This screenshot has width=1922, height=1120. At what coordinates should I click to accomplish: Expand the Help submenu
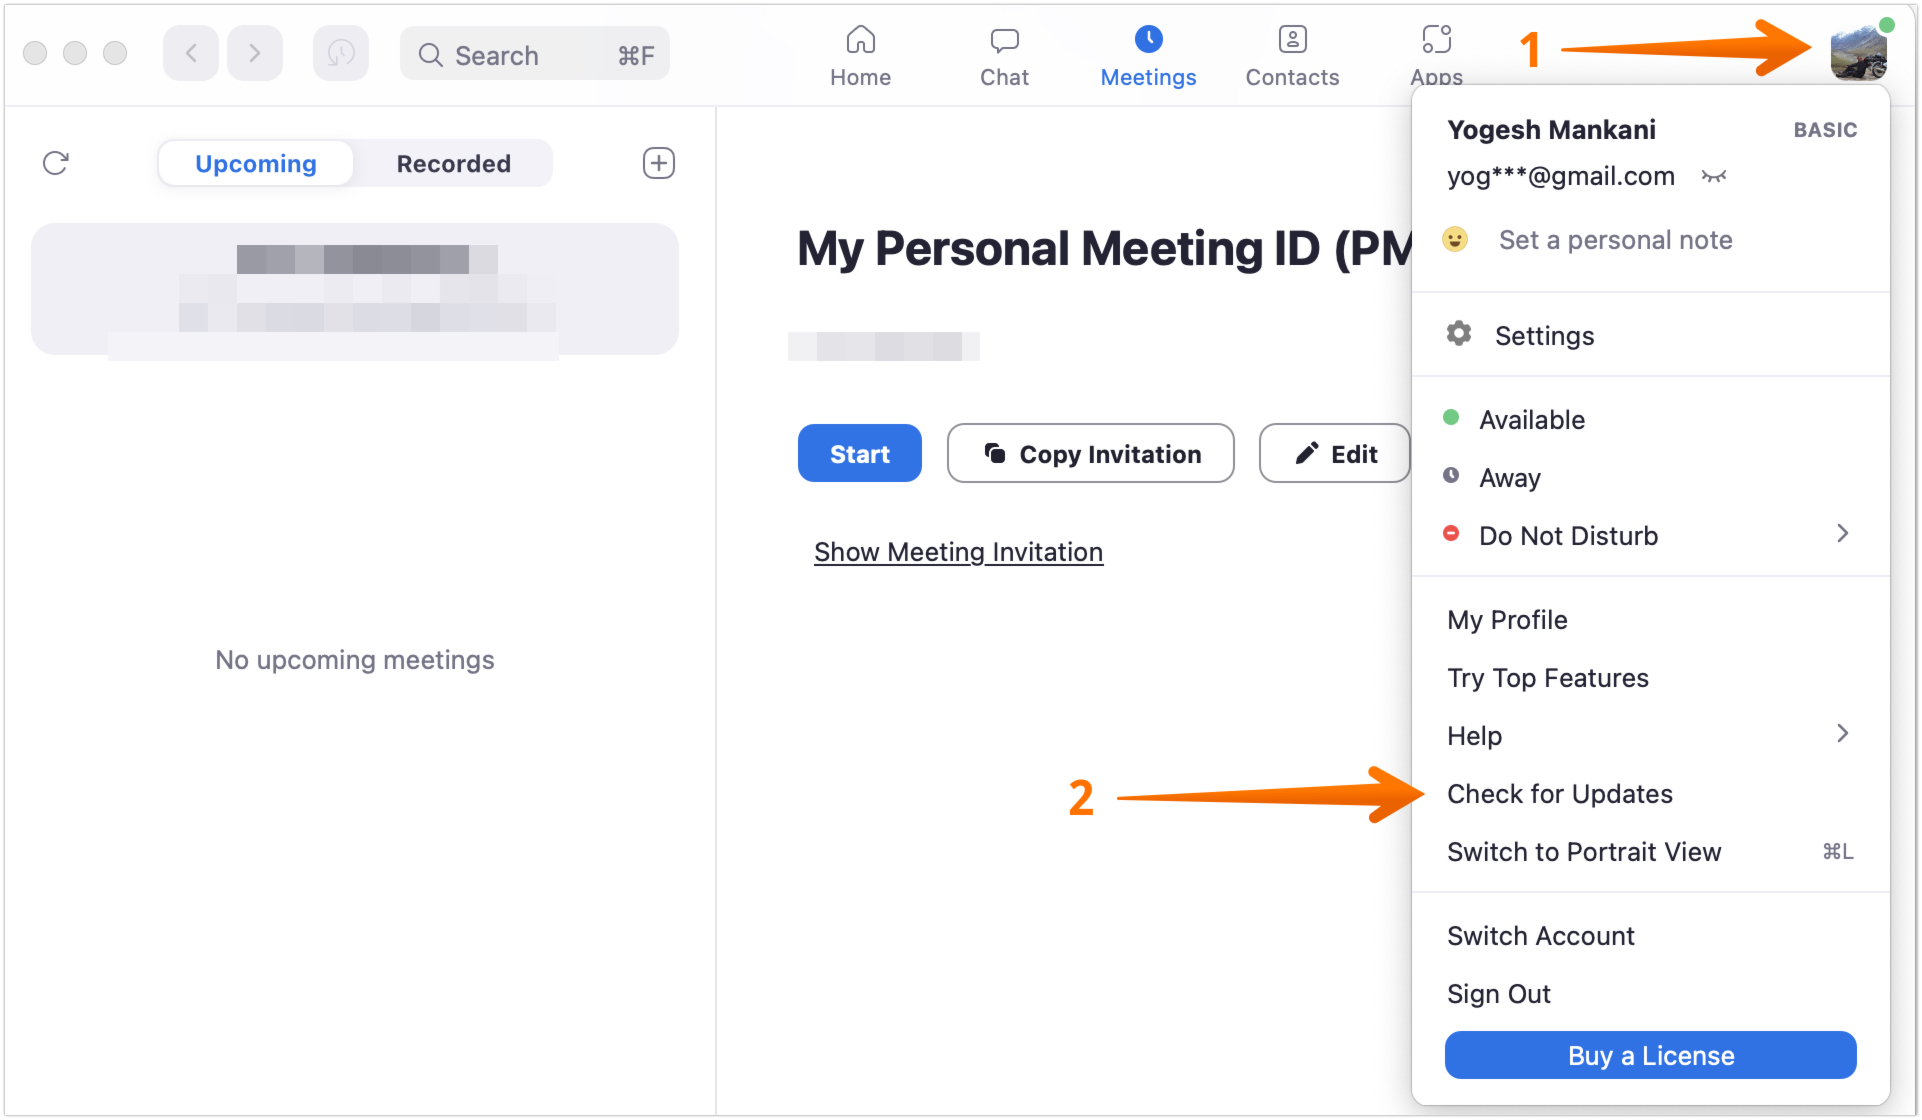pos(1842,735)
